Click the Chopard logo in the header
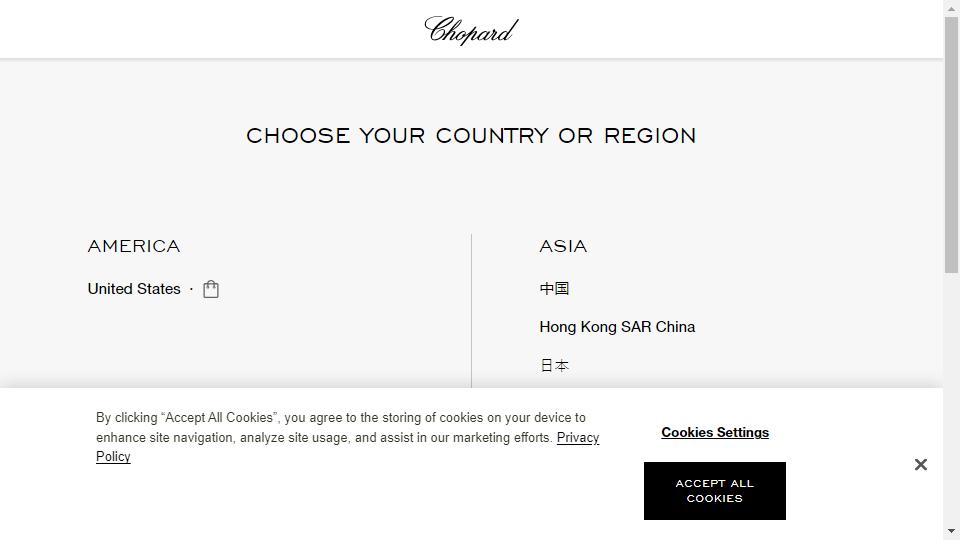Viewport: 960px width, 540px height. (x=471, y=30)
